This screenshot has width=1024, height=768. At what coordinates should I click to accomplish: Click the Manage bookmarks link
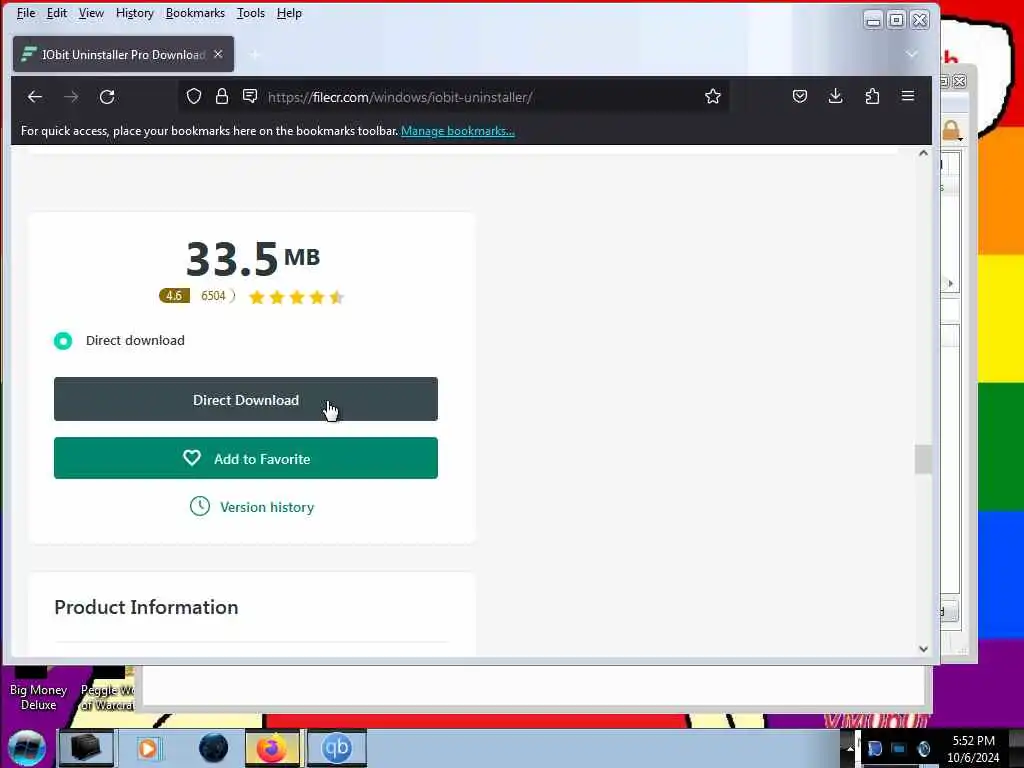click(x=458, y=131)
